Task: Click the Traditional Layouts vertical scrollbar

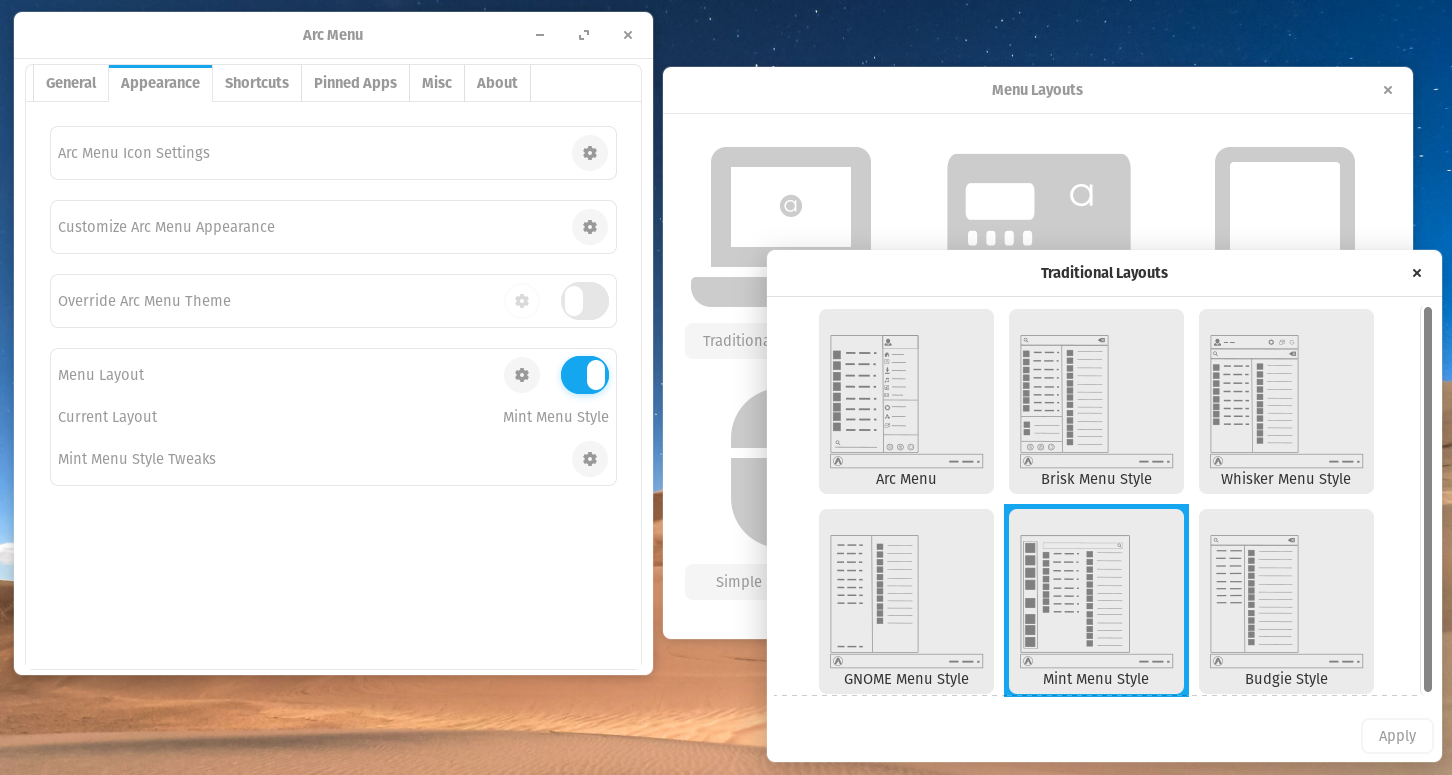Action: pyautogui.click(x=1427, y=500)
